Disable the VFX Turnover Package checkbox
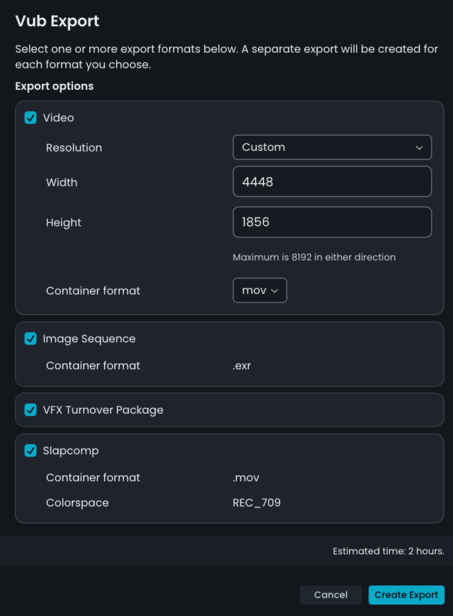The image size is (453, 616). pyautogui.click(x=30, y=410)
